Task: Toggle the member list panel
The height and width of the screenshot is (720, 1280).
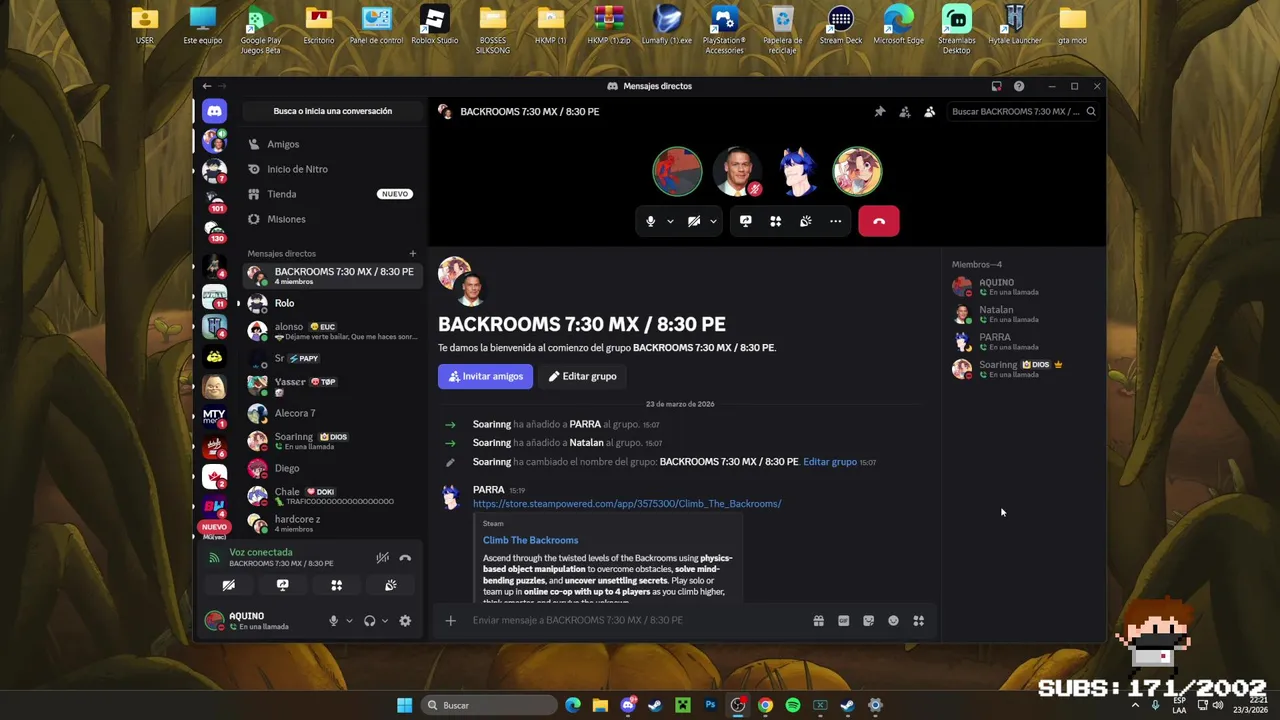Action: pos(929,112)
